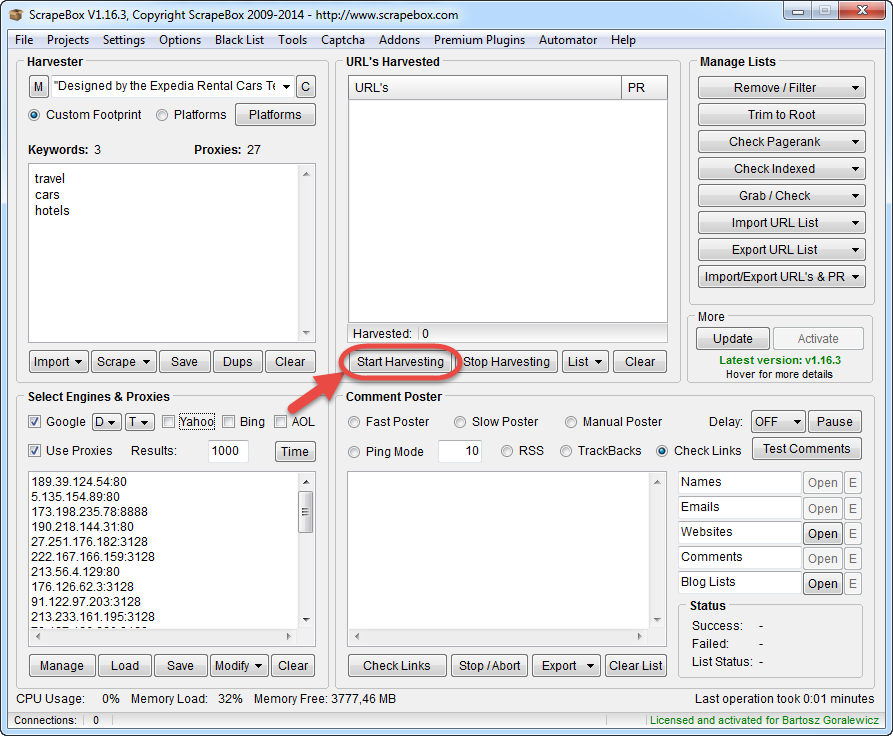Click the keyword 'hotels' in the list
Viewport: 893px width, 736px height.
(x=52, y=211)
